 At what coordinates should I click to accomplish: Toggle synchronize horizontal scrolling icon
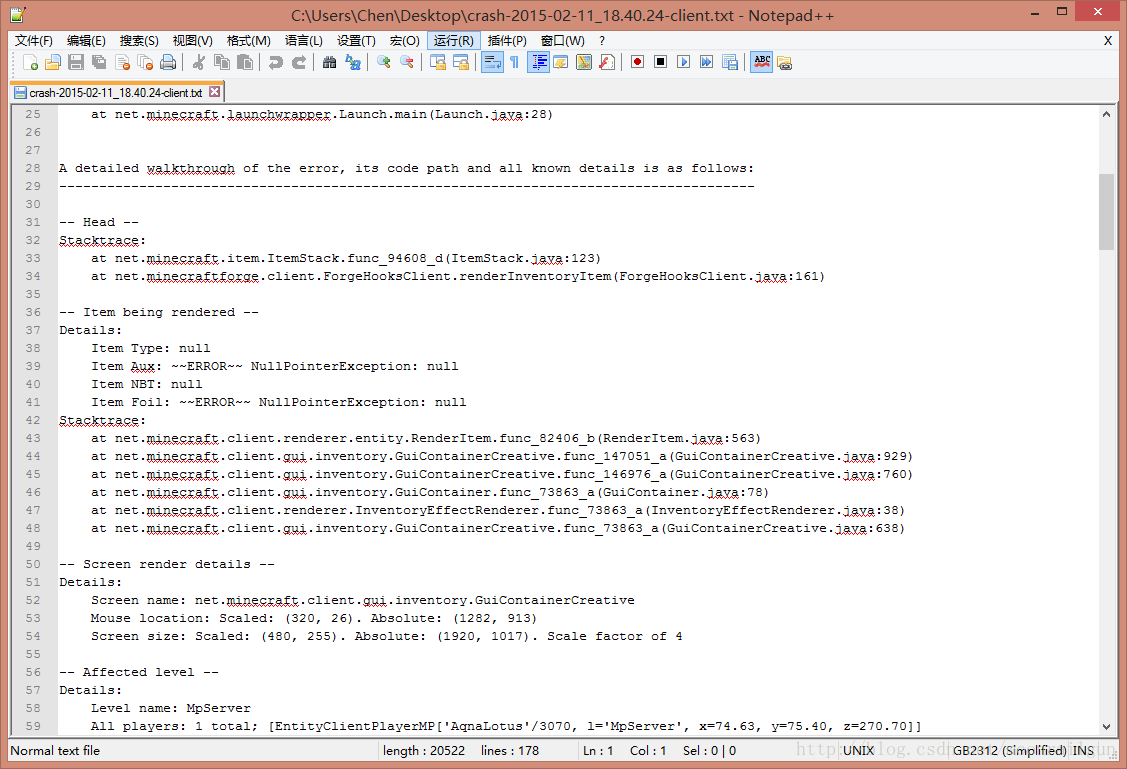(461, 63)
